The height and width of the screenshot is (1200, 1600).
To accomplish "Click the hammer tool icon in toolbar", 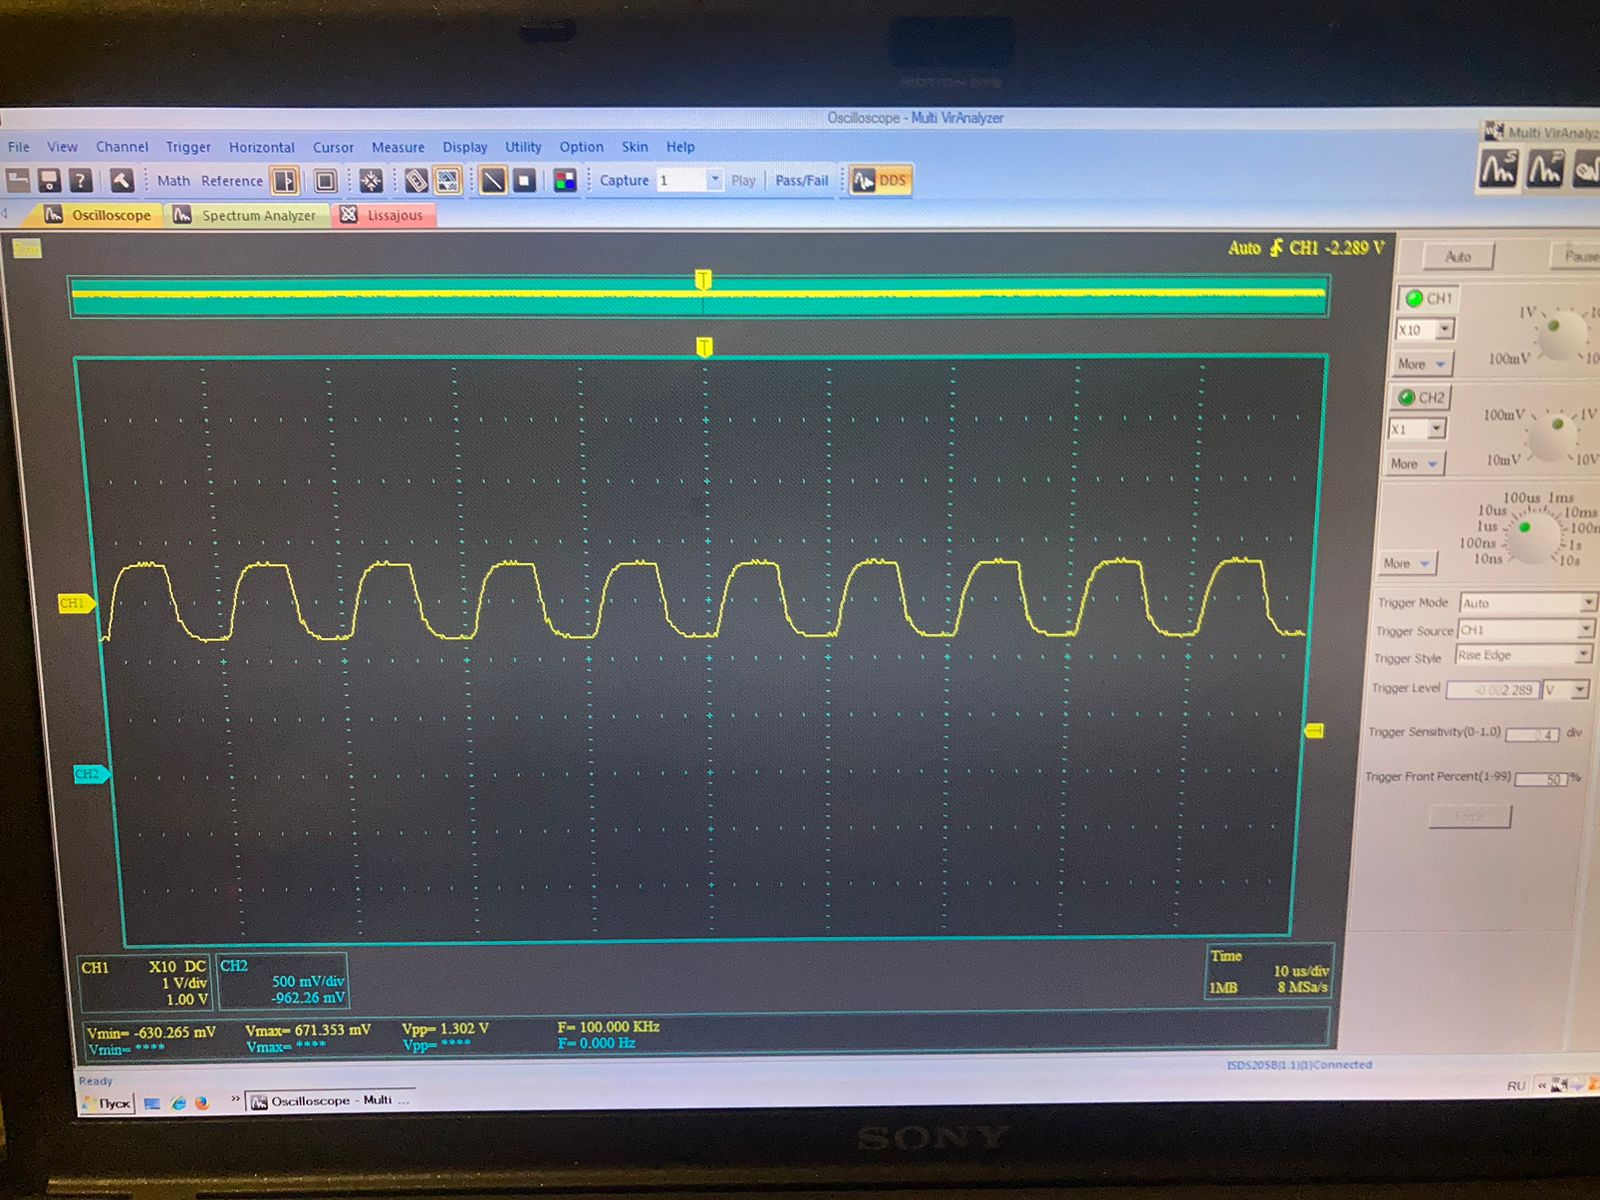I will click(x=121, y=180).
